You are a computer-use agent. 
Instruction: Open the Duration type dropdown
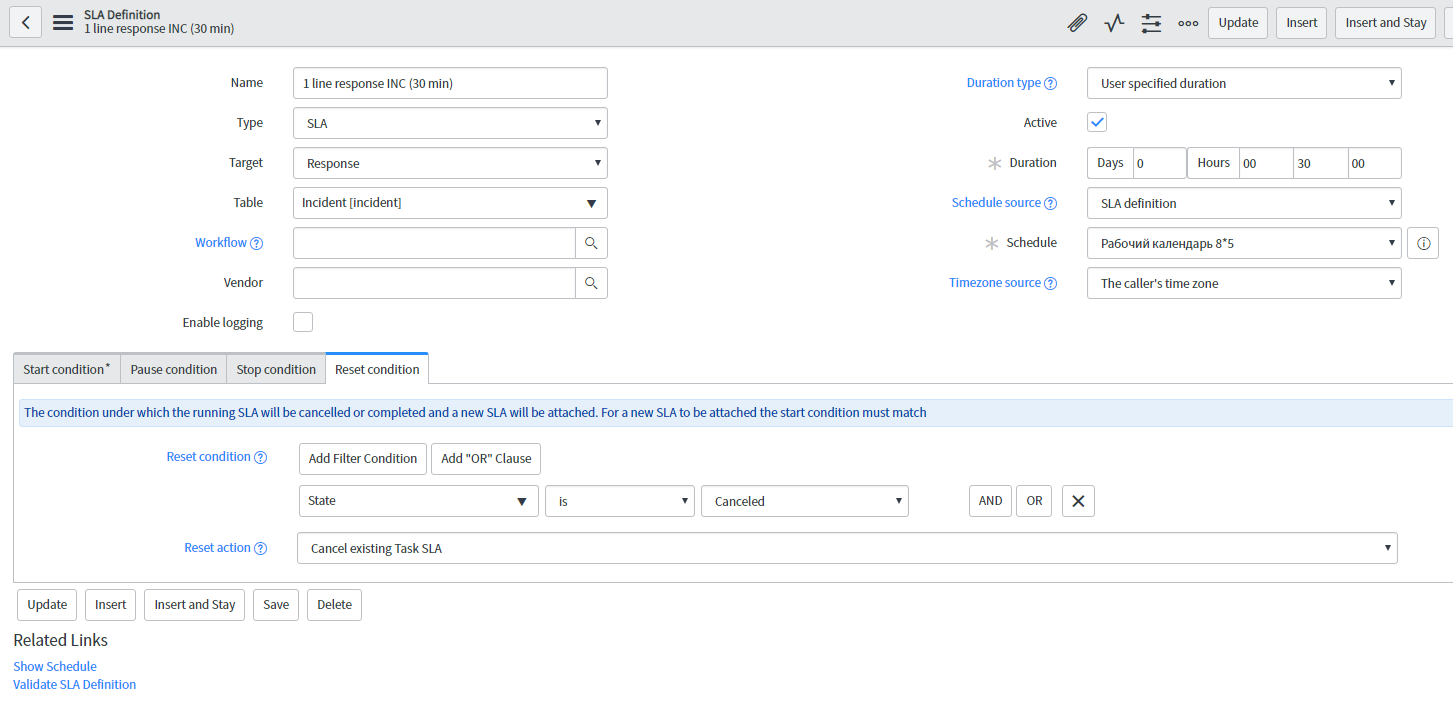(1244, 83)
